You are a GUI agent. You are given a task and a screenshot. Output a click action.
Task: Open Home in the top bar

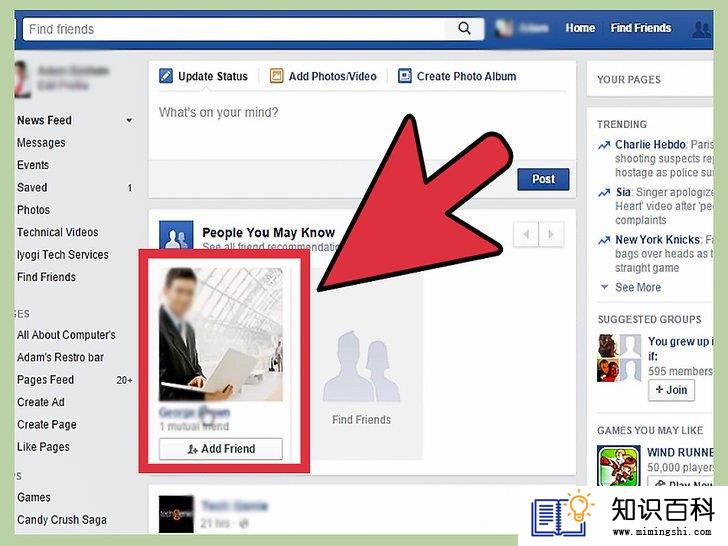tap(580, 28)
